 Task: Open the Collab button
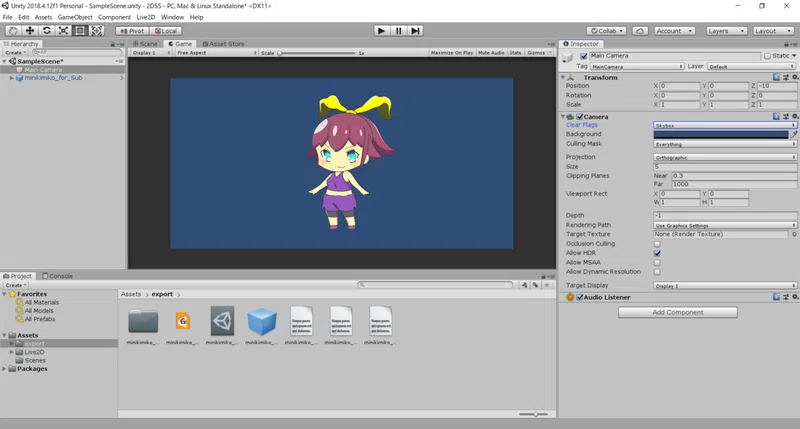tap(606, 31)
